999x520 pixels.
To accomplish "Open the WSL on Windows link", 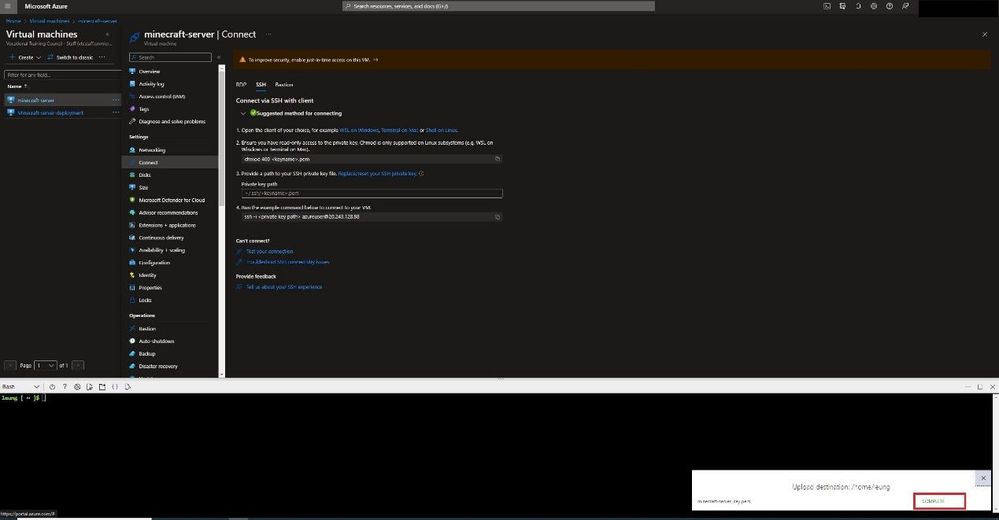I will coord(359,130).
